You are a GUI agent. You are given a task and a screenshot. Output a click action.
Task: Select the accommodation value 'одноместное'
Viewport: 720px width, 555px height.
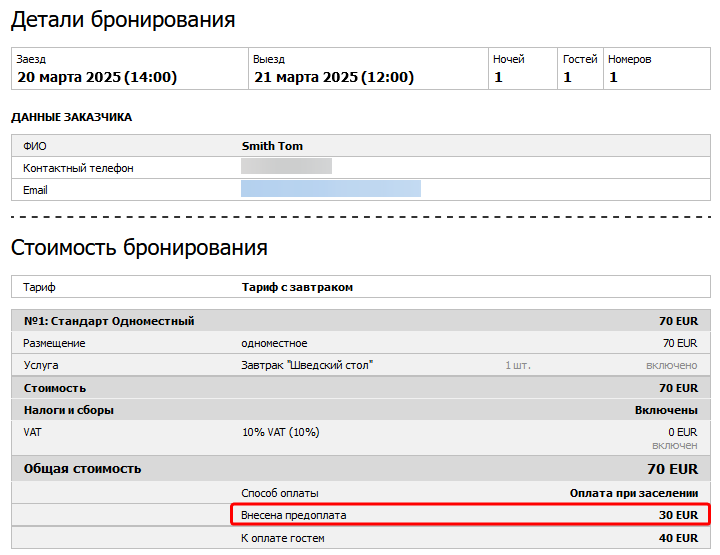pyautogui.click(x=274, y=343)
